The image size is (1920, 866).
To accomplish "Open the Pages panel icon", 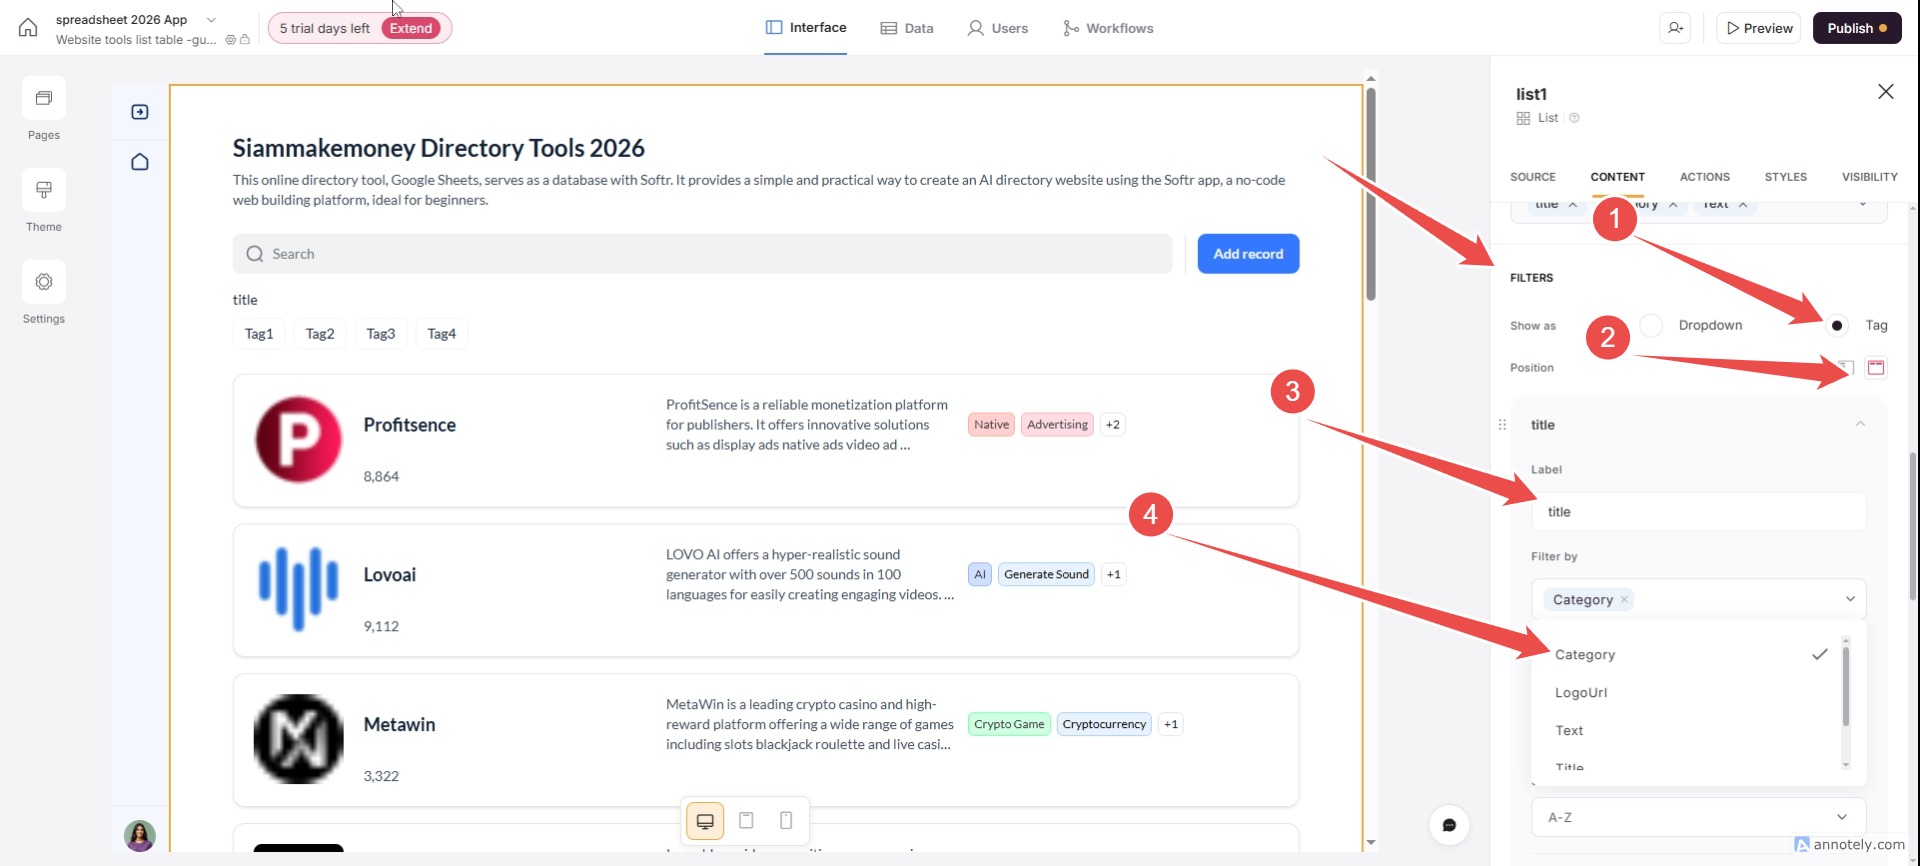I will coord(44,99).
